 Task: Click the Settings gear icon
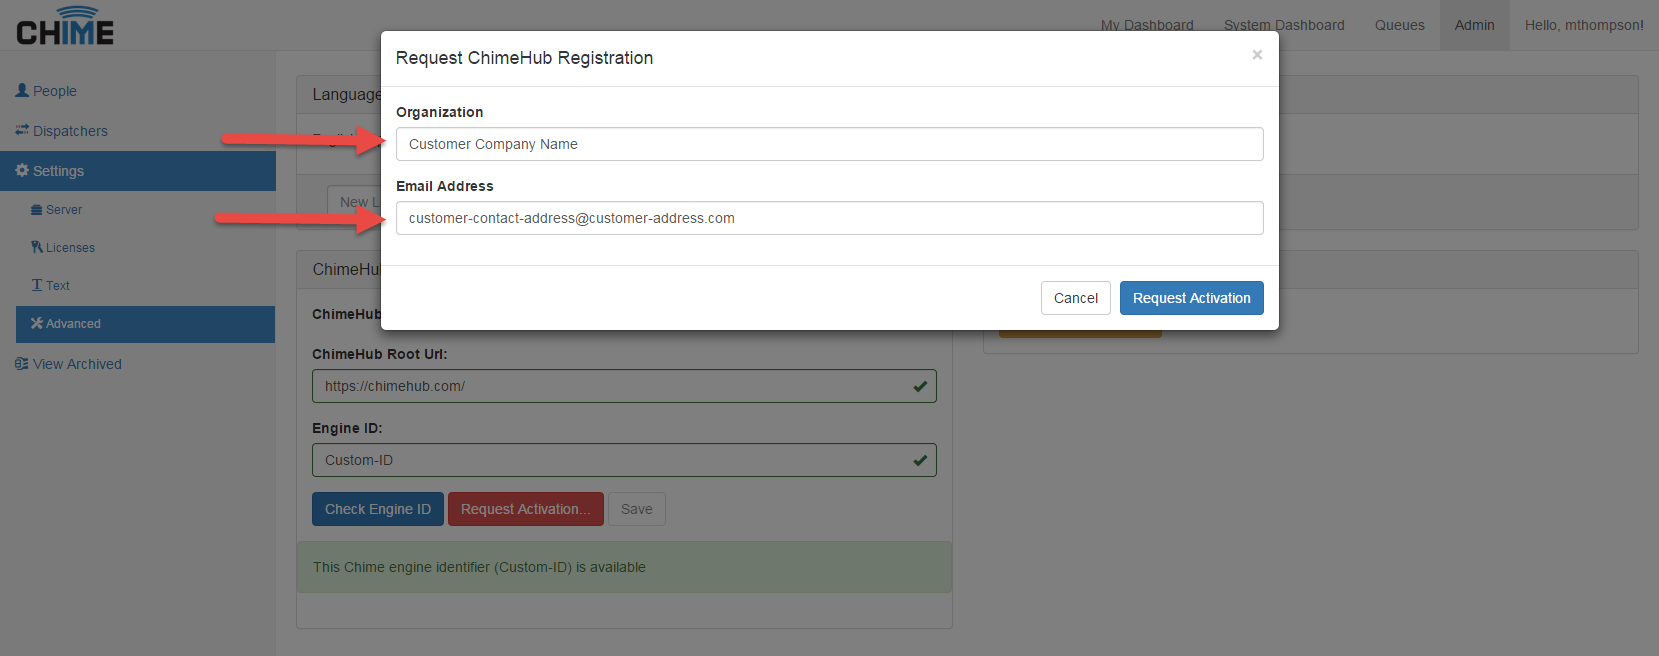22,170
